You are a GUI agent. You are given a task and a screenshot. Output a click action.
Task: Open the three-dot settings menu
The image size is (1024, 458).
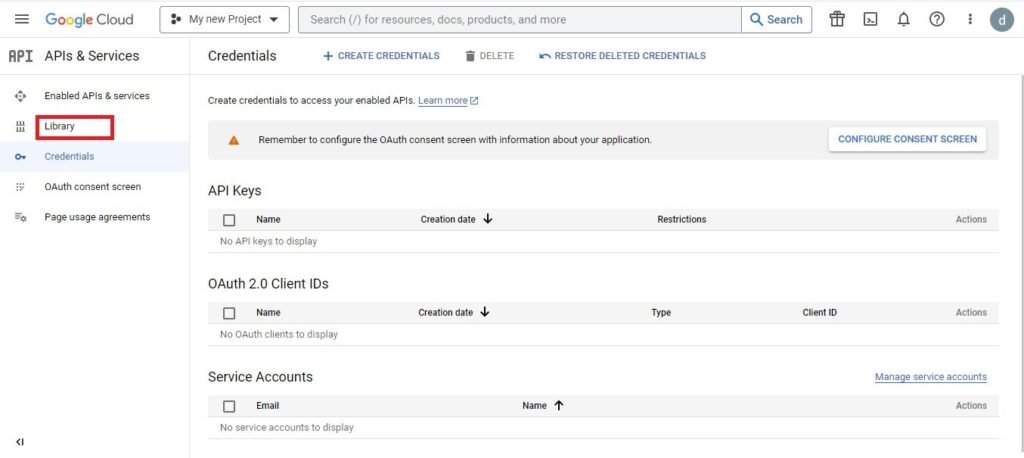tap(969, 19)
